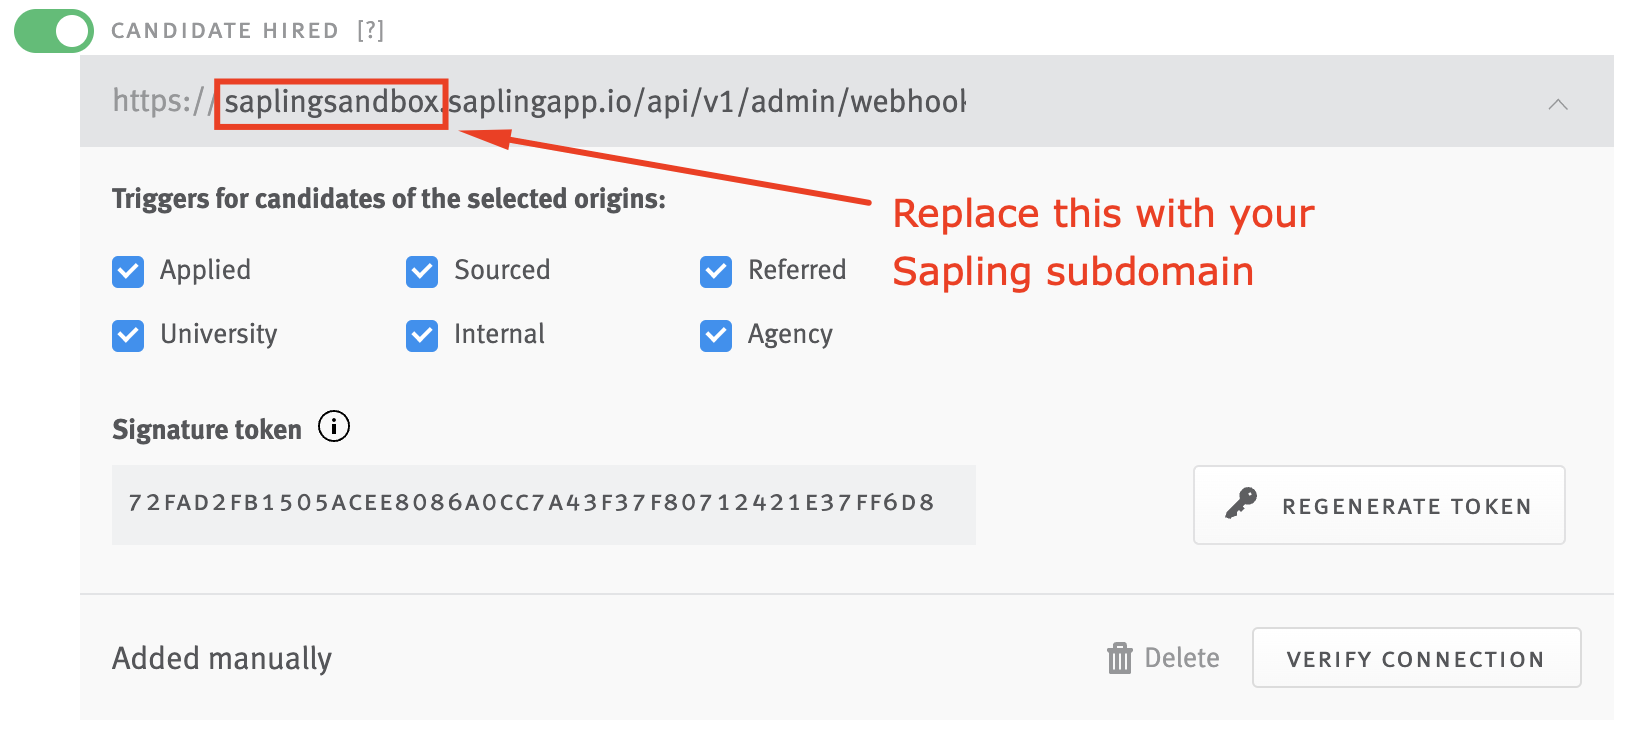Click the signature token value field
This screenshot has height=736, width=1626.
(544, 504)
